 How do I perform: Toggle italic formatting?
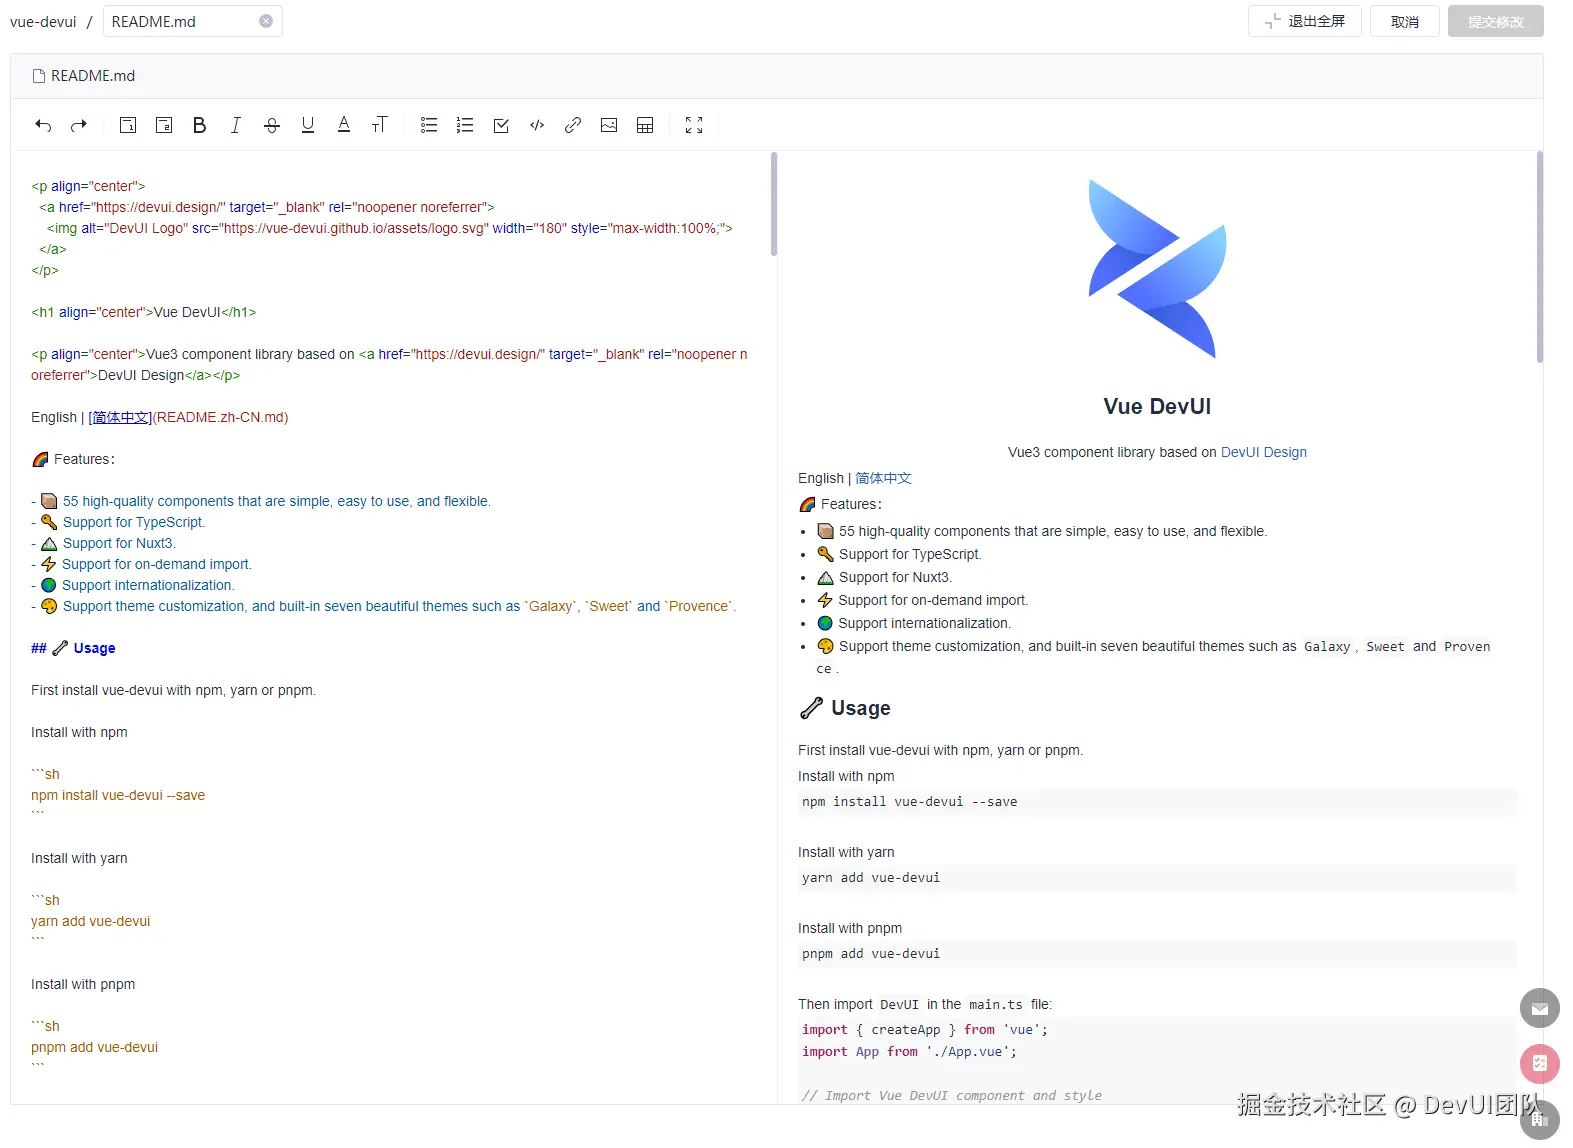pos(236,125)
